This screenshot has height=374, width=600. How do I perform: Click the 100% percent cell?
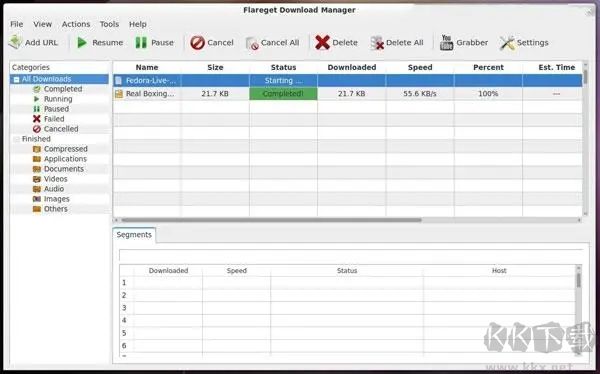point(488,93)
